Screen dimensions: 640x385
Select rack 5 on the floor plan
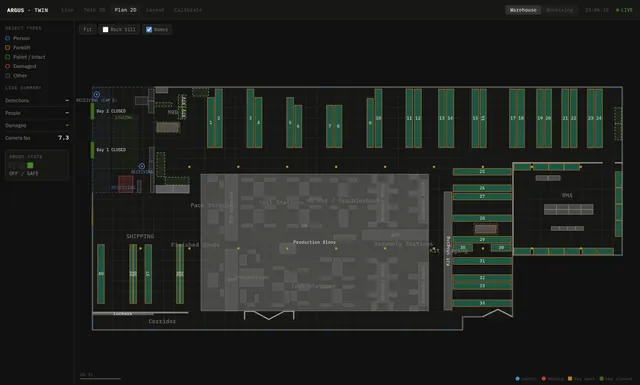pyautogui.click(x=290, y=122)
